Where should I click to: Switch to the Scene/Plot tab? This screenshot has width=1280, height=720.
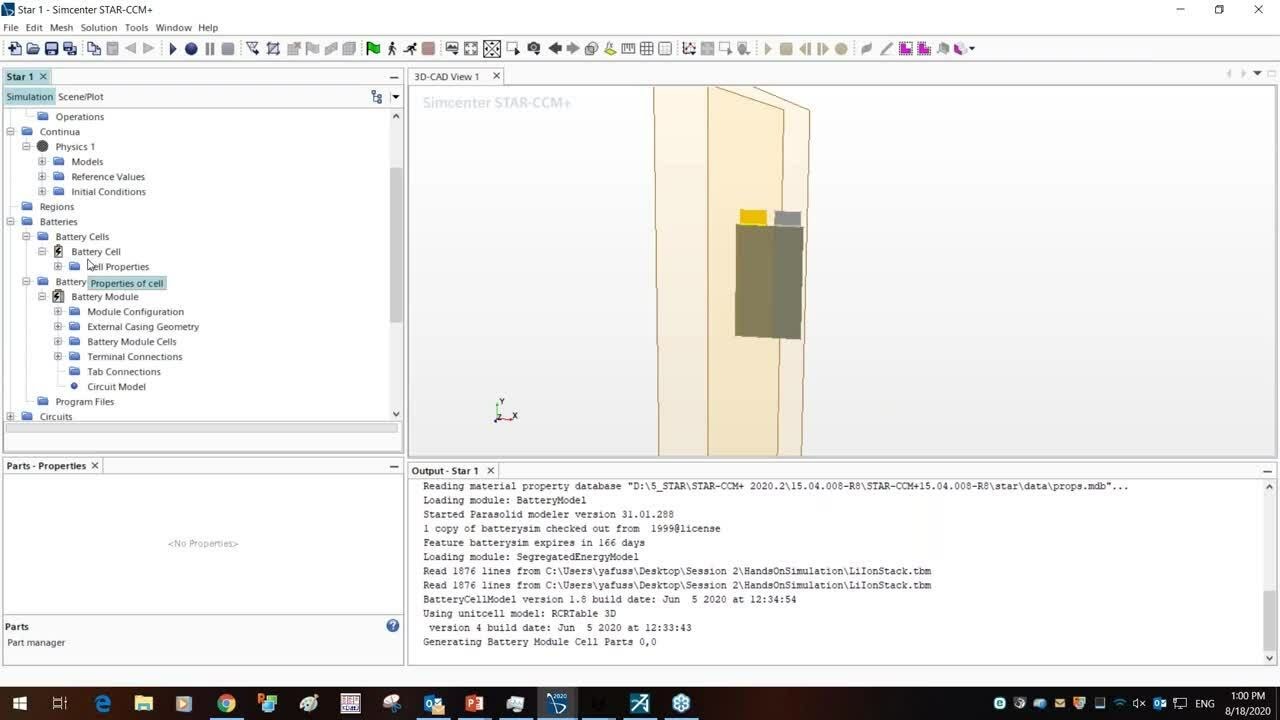click(81, 97)
